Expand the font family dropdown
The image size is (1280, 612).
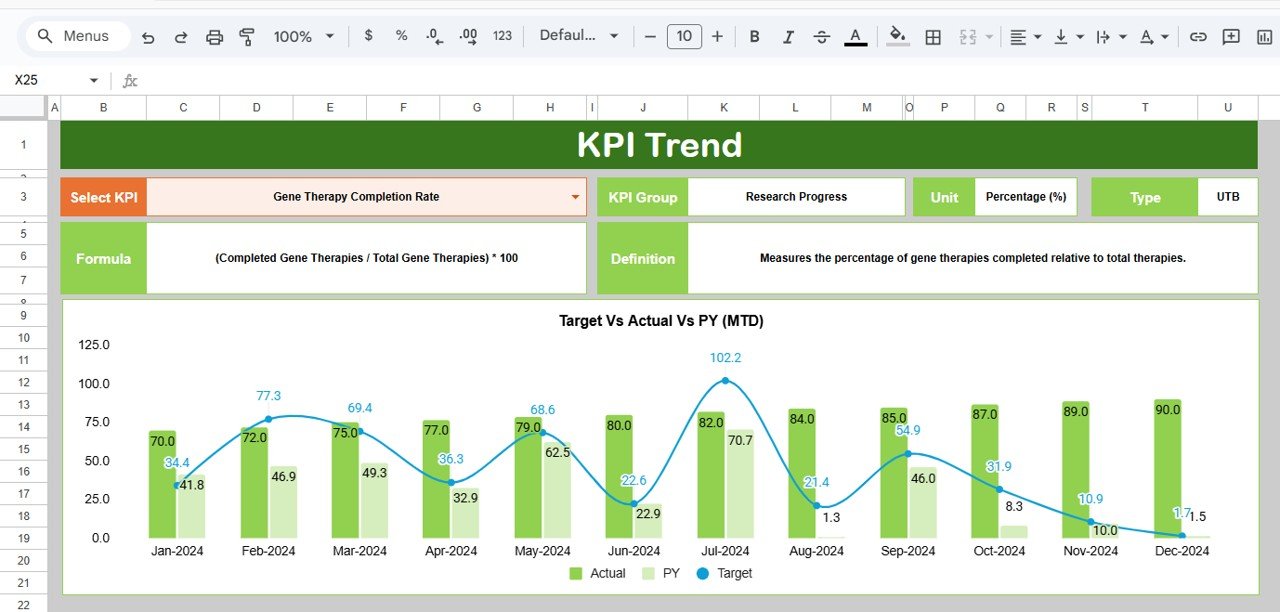[x=580, y=36]
